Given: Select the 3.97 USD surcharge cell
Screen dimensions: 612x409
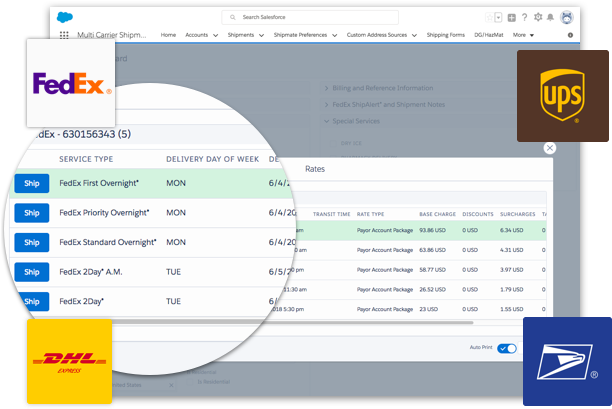Looking at the screenshot, I should [512, 270].
